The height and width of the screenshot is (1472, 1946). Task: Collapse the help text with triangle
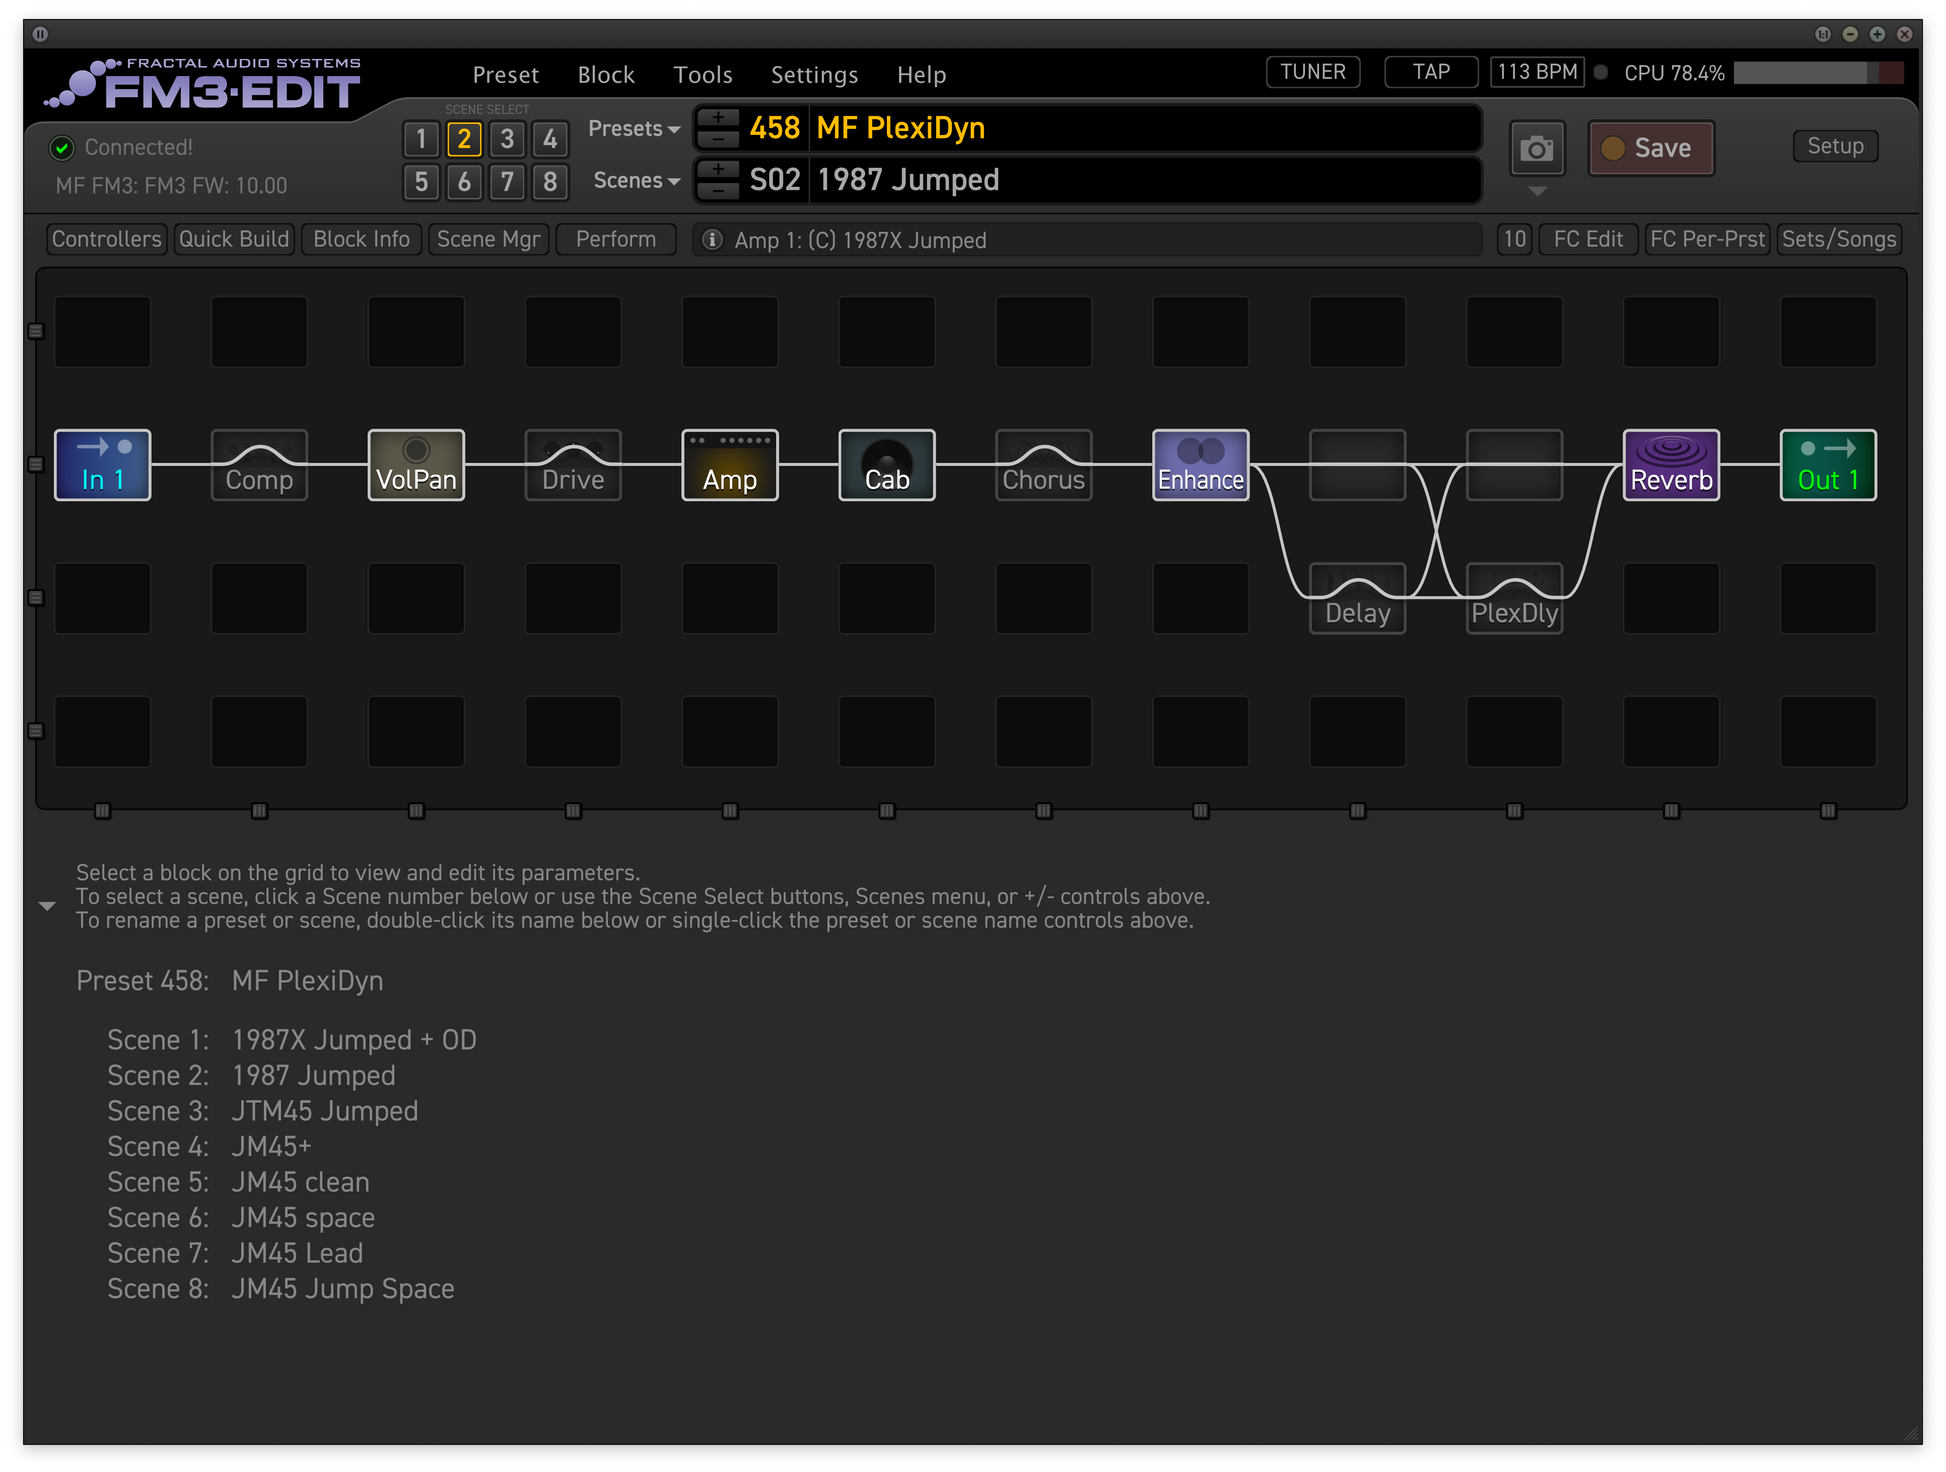[x=47, y=906]
